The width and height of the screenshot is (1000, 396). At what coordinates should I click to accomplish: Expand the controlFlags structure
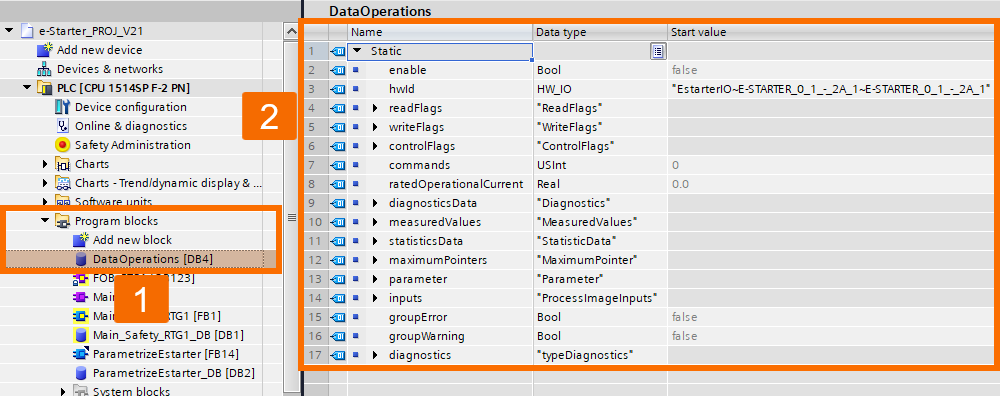point(376,146)
